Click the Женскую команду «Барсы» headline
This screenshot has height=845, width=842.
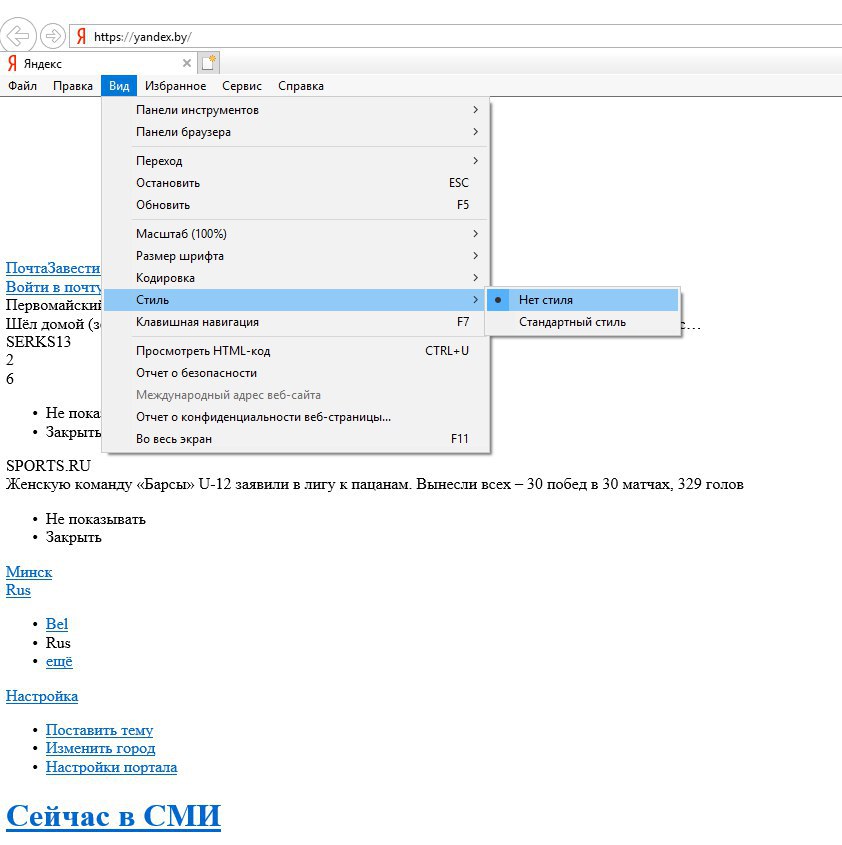coord(375,484)
